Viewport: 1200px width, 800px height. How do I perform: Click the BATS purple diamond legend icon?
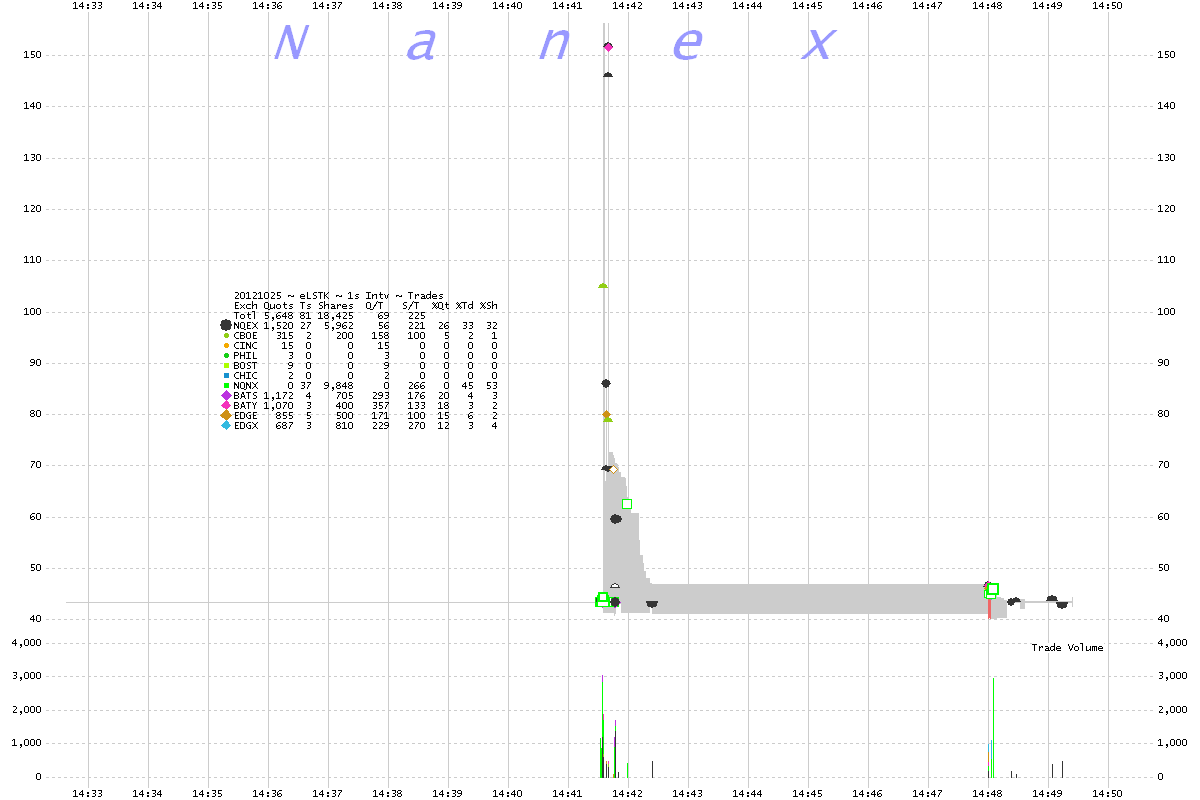point(226,395)
